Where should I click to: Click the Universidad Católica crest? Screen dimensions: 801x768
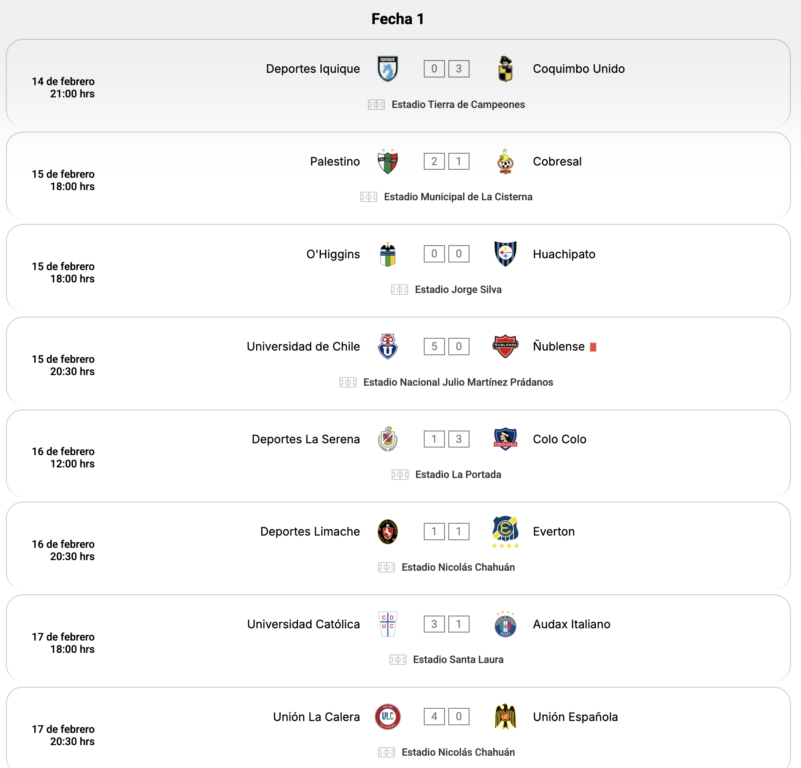(388, 624)
